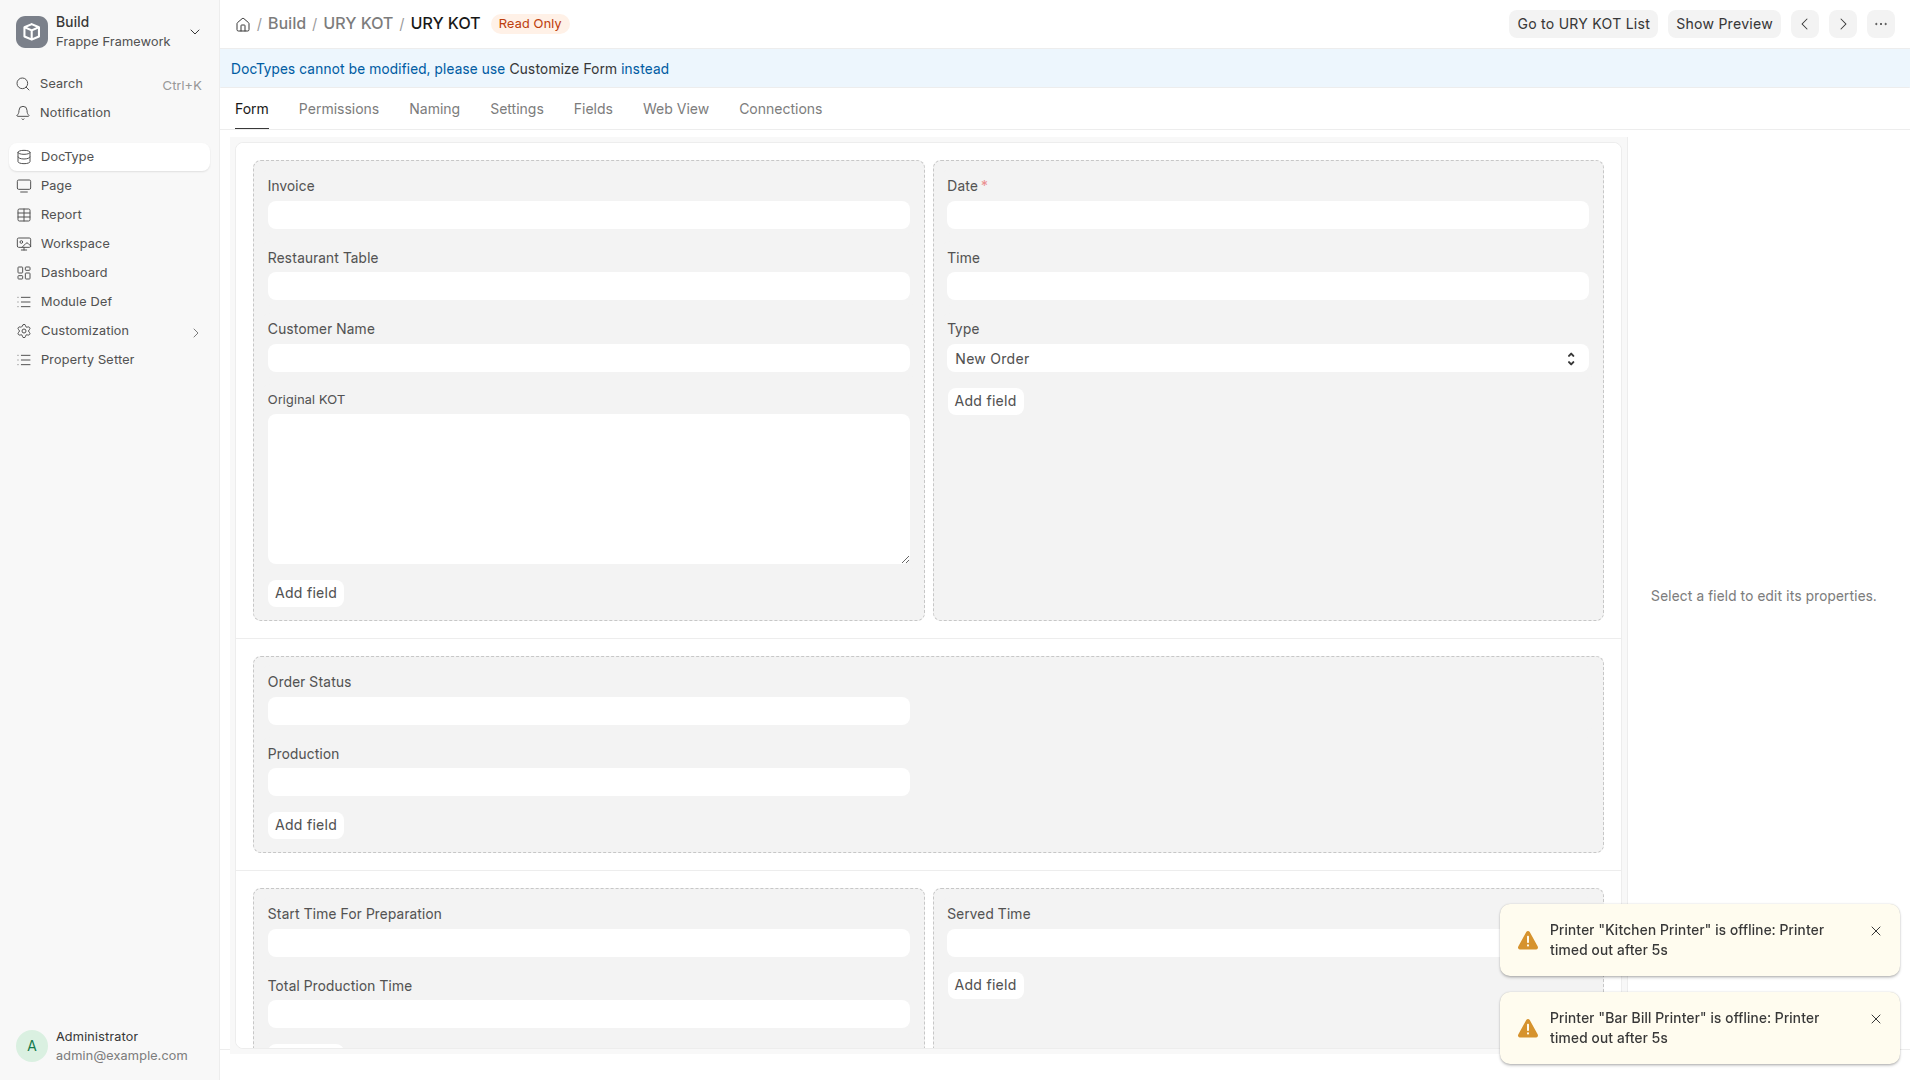
Task: Click the Original KOT text area
Action: 588,489
